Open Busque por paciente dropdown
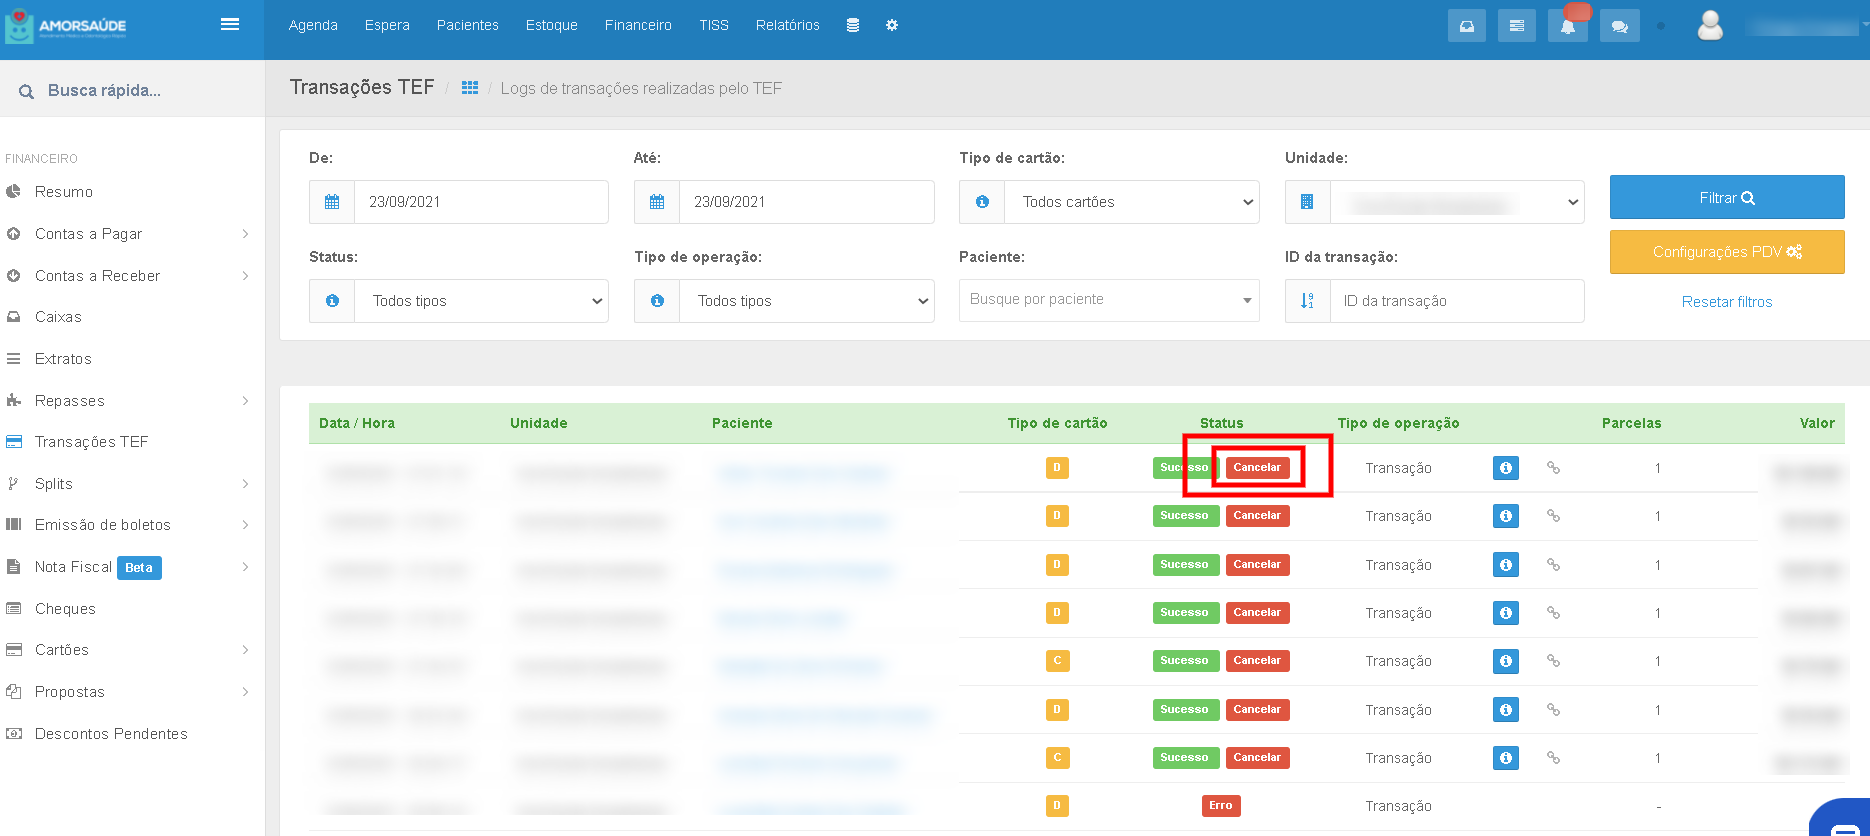The height and width of the screenshot is (836, 1870). click(x=1109, y=300)
